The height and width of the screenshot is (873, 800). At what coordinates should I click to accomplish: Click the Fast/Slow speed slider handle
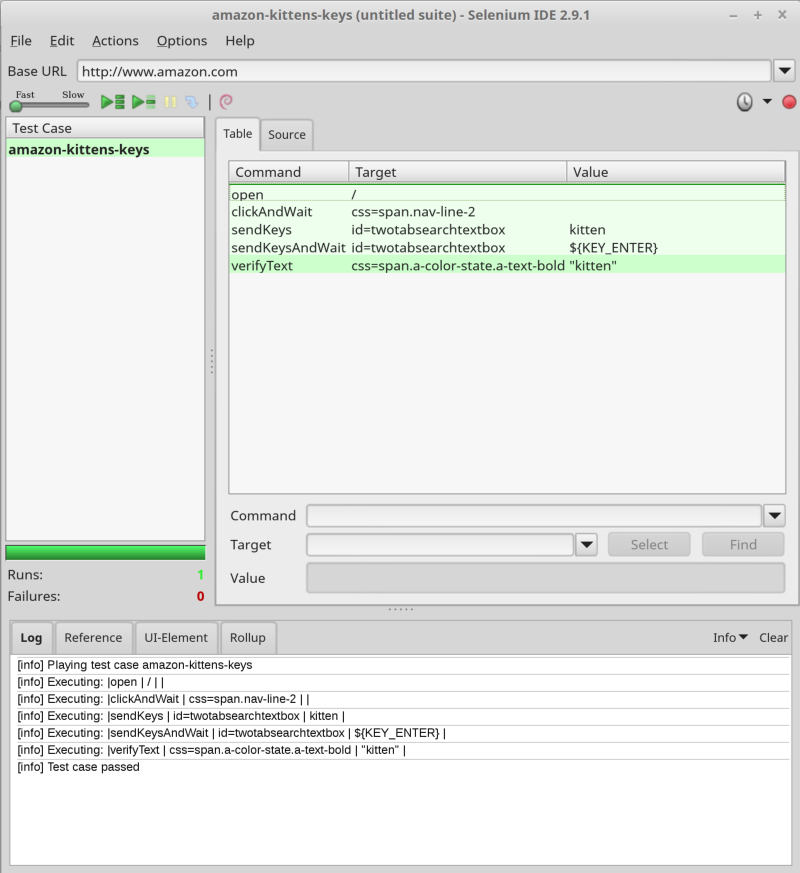(x=16, y=106)
